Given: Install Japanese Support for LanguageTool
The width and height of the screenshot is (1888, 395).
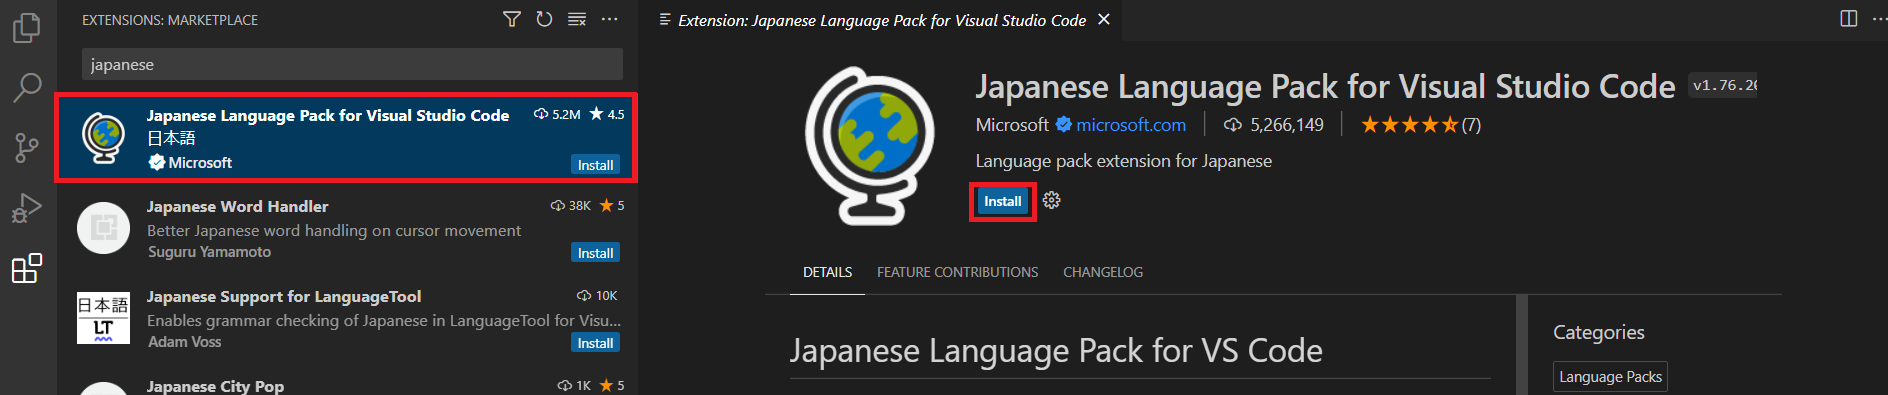Looking at the screenshot, I should click(x=596, y=343).
